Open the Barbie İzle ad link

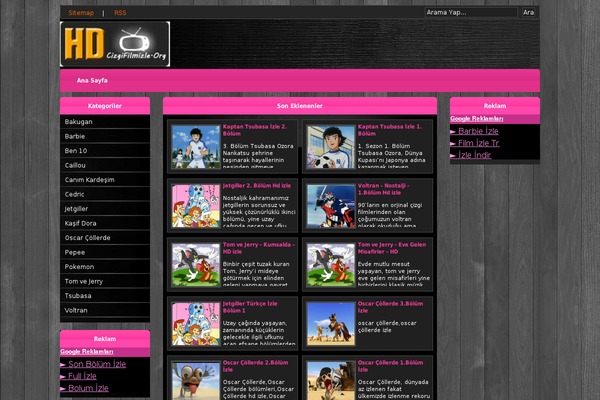478,131
